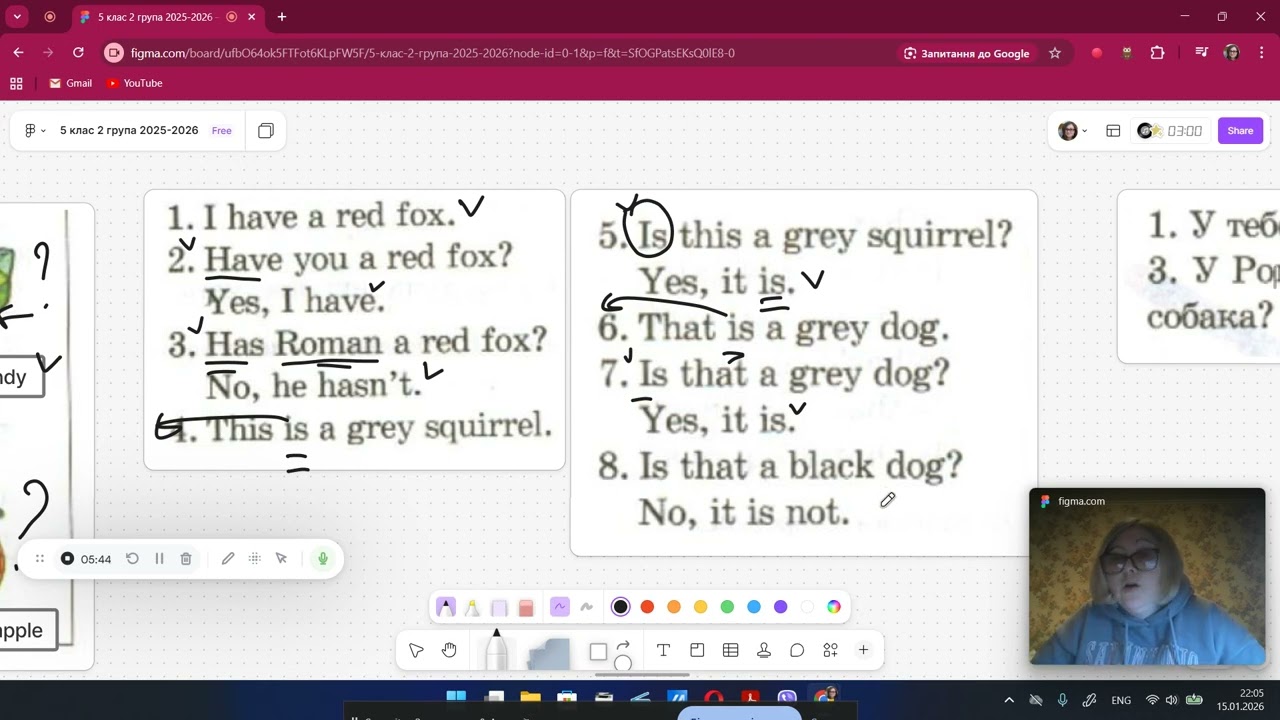The image size is (1280, 720).
Task: Pick the purple color swatch
Action: coord(781,607)
